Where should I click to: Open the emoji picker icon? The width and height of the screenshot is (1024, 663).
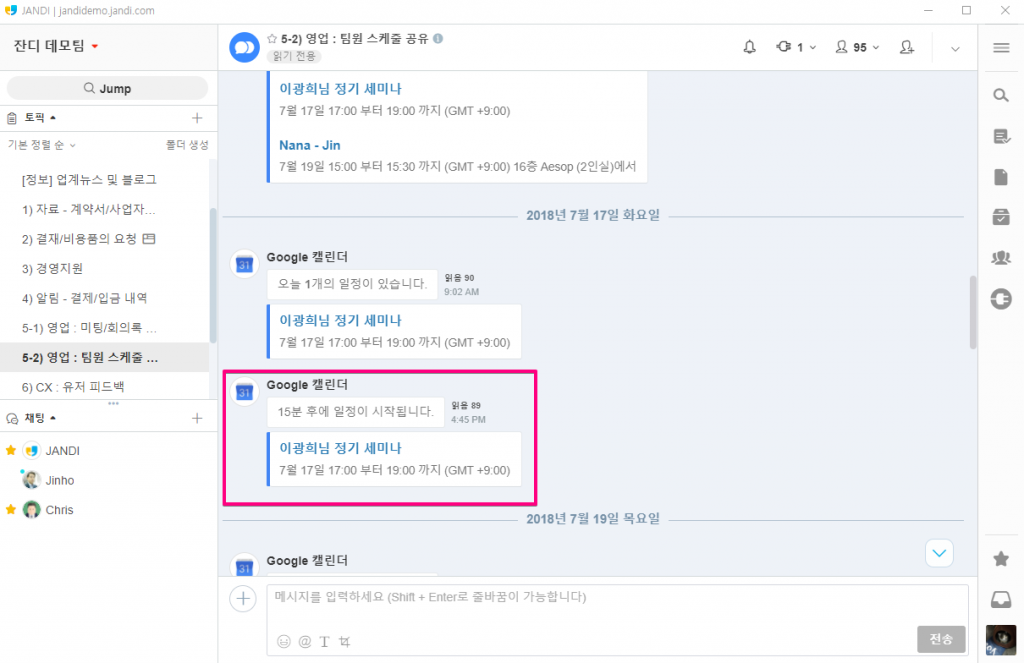pos(283,641)
